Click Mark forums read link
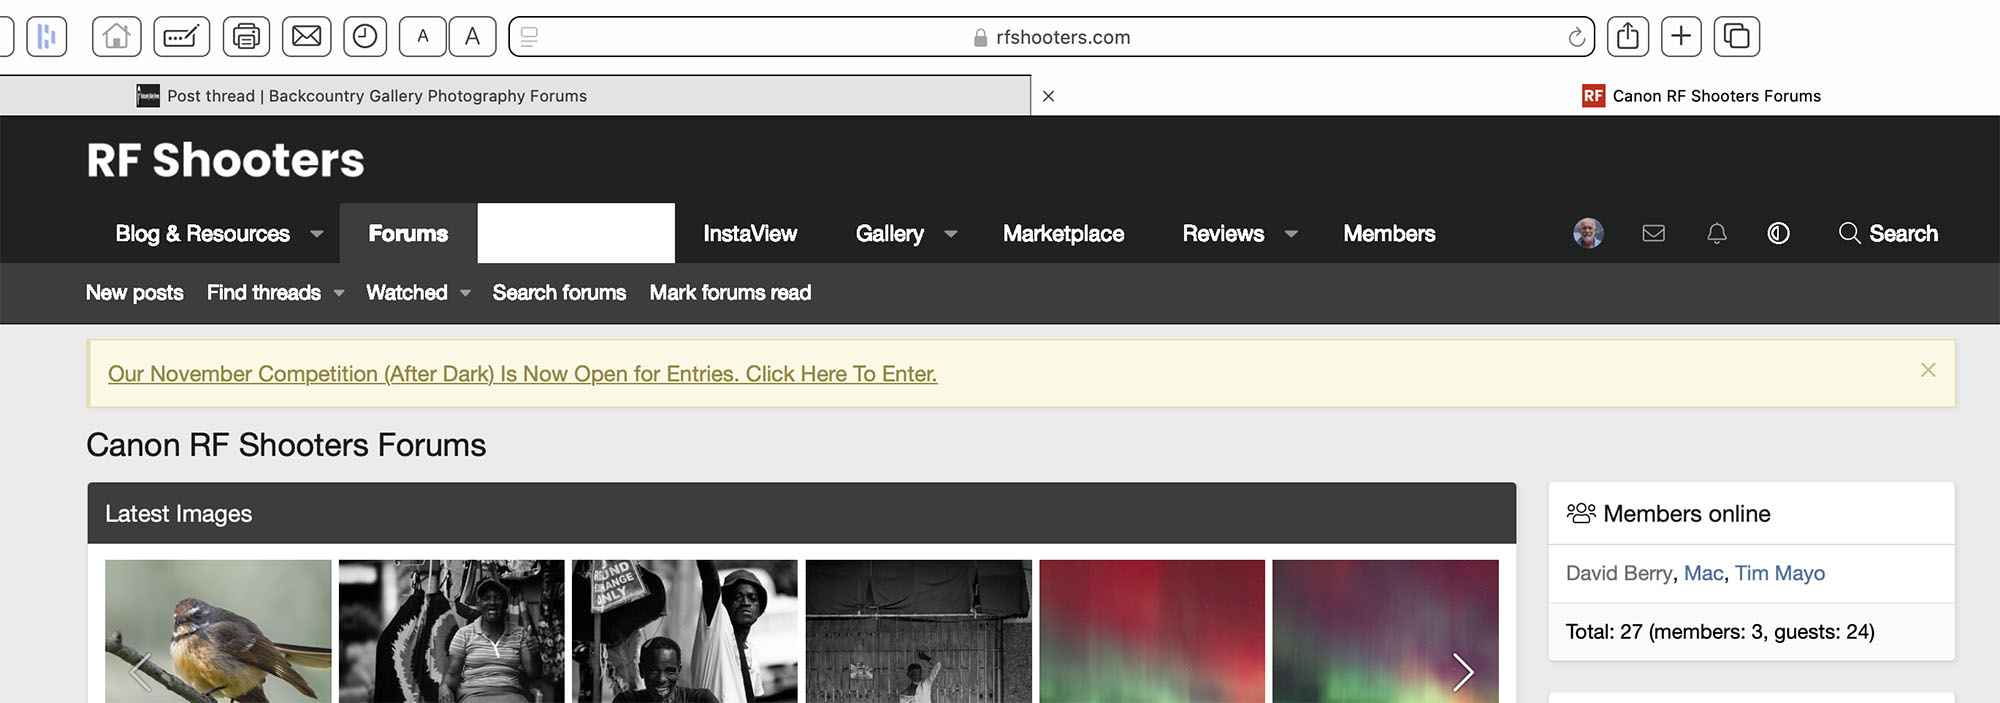 (x=730, y=293)
